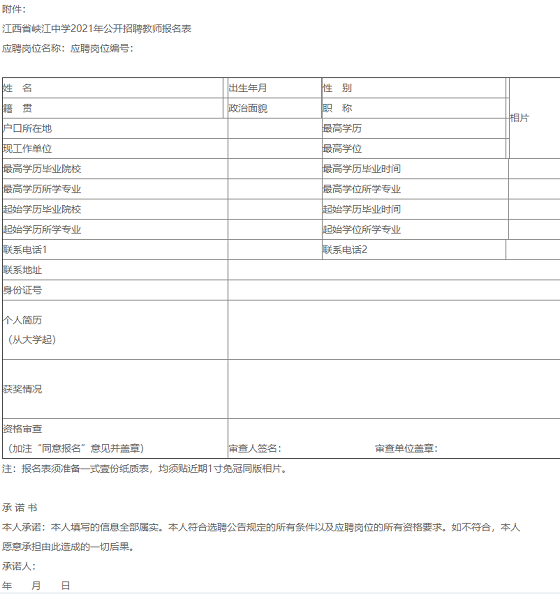Select the 出生年月 birth date cell

coord(274,88)
